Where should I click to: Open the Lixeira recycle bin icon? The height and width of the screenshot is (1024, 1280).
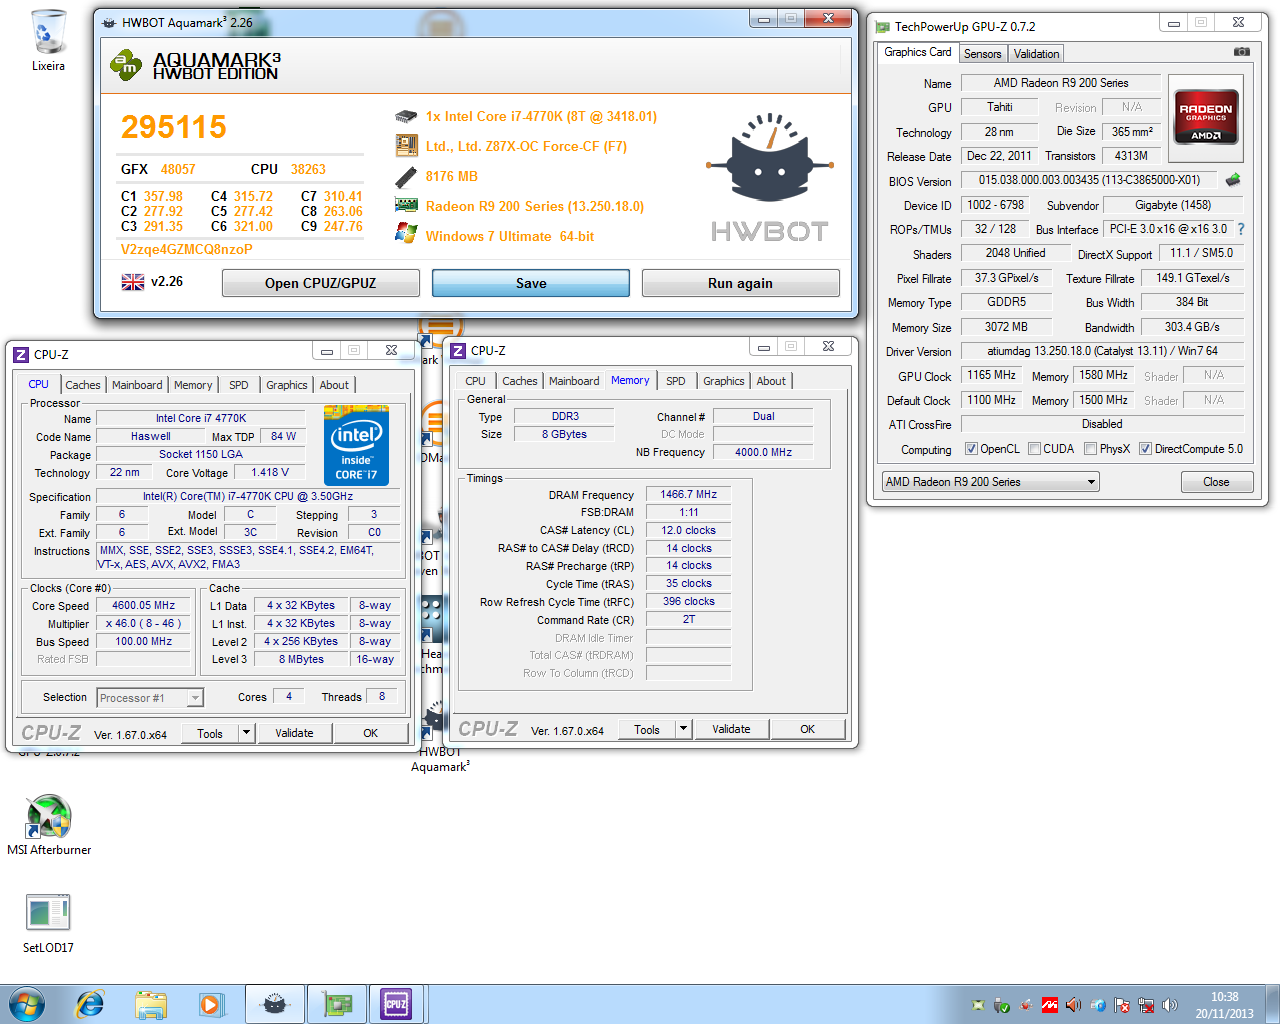point(48,41)
